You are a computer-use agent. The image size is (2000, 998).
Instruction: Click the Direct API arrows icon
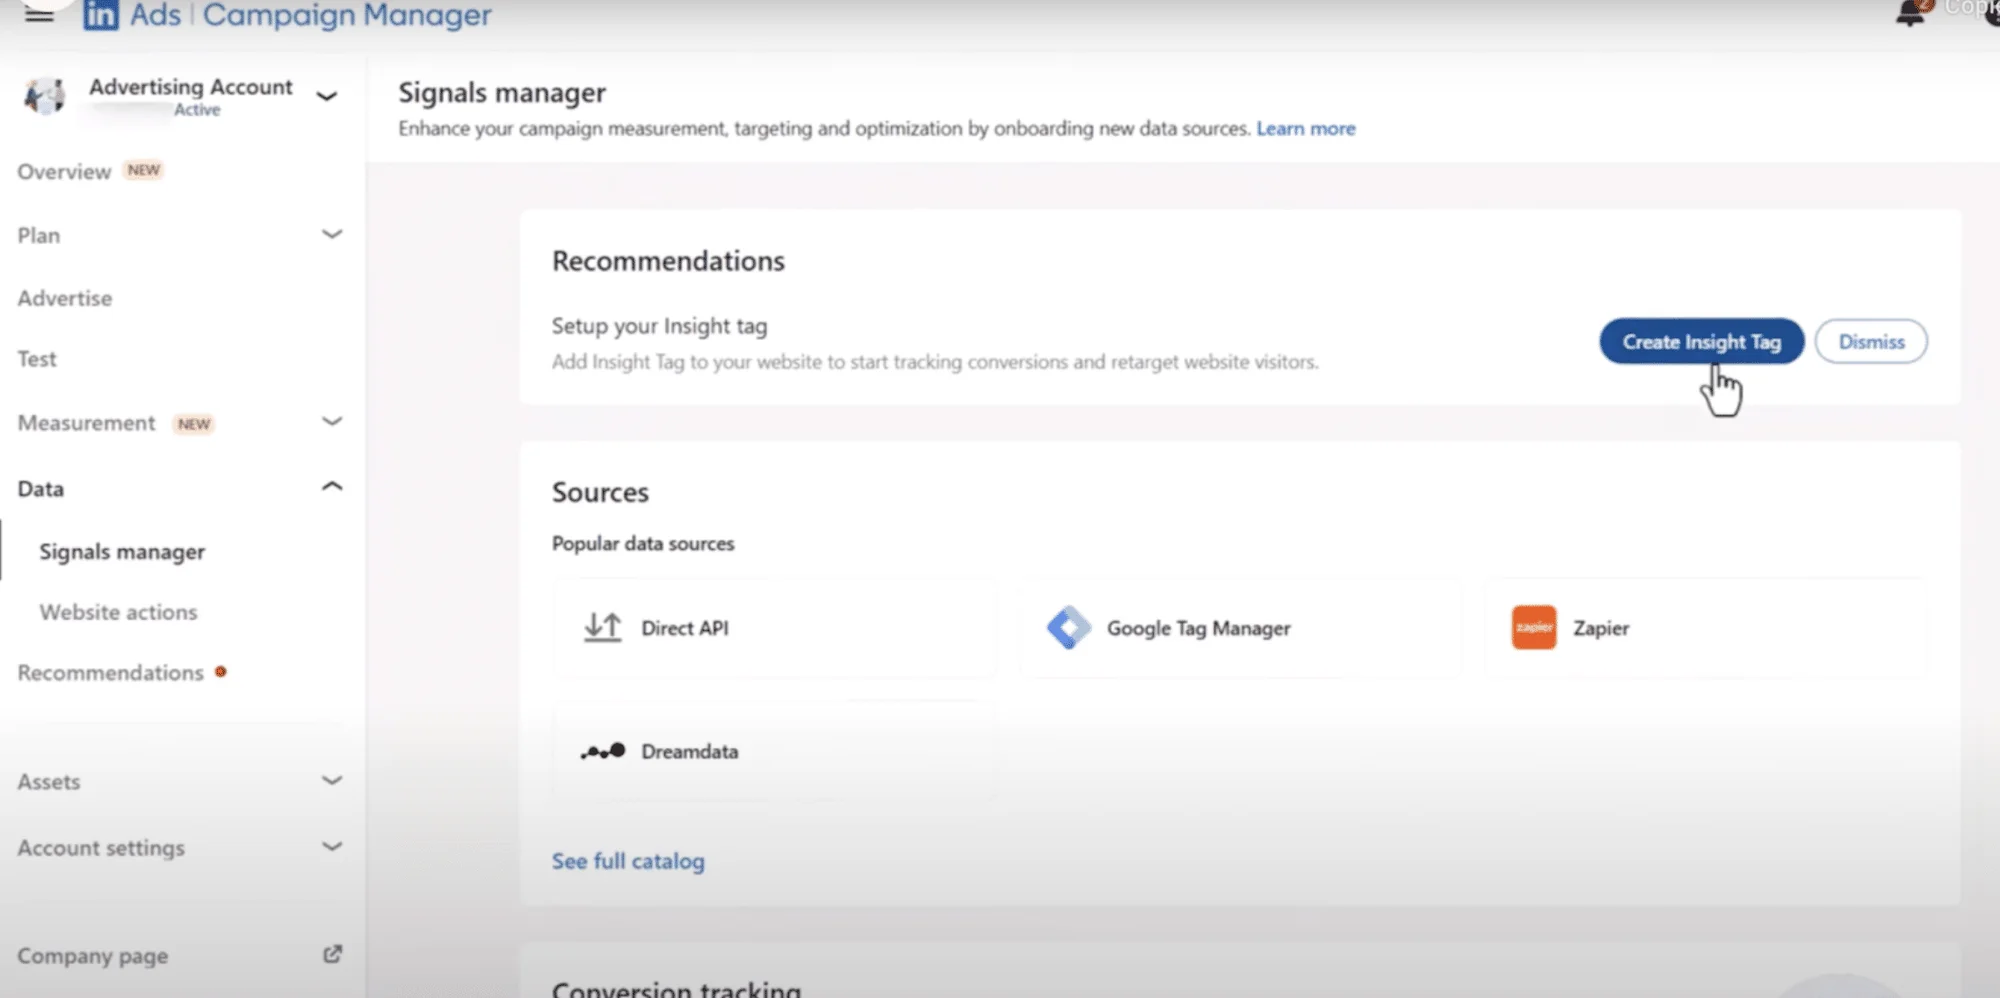tap(603, 628)
